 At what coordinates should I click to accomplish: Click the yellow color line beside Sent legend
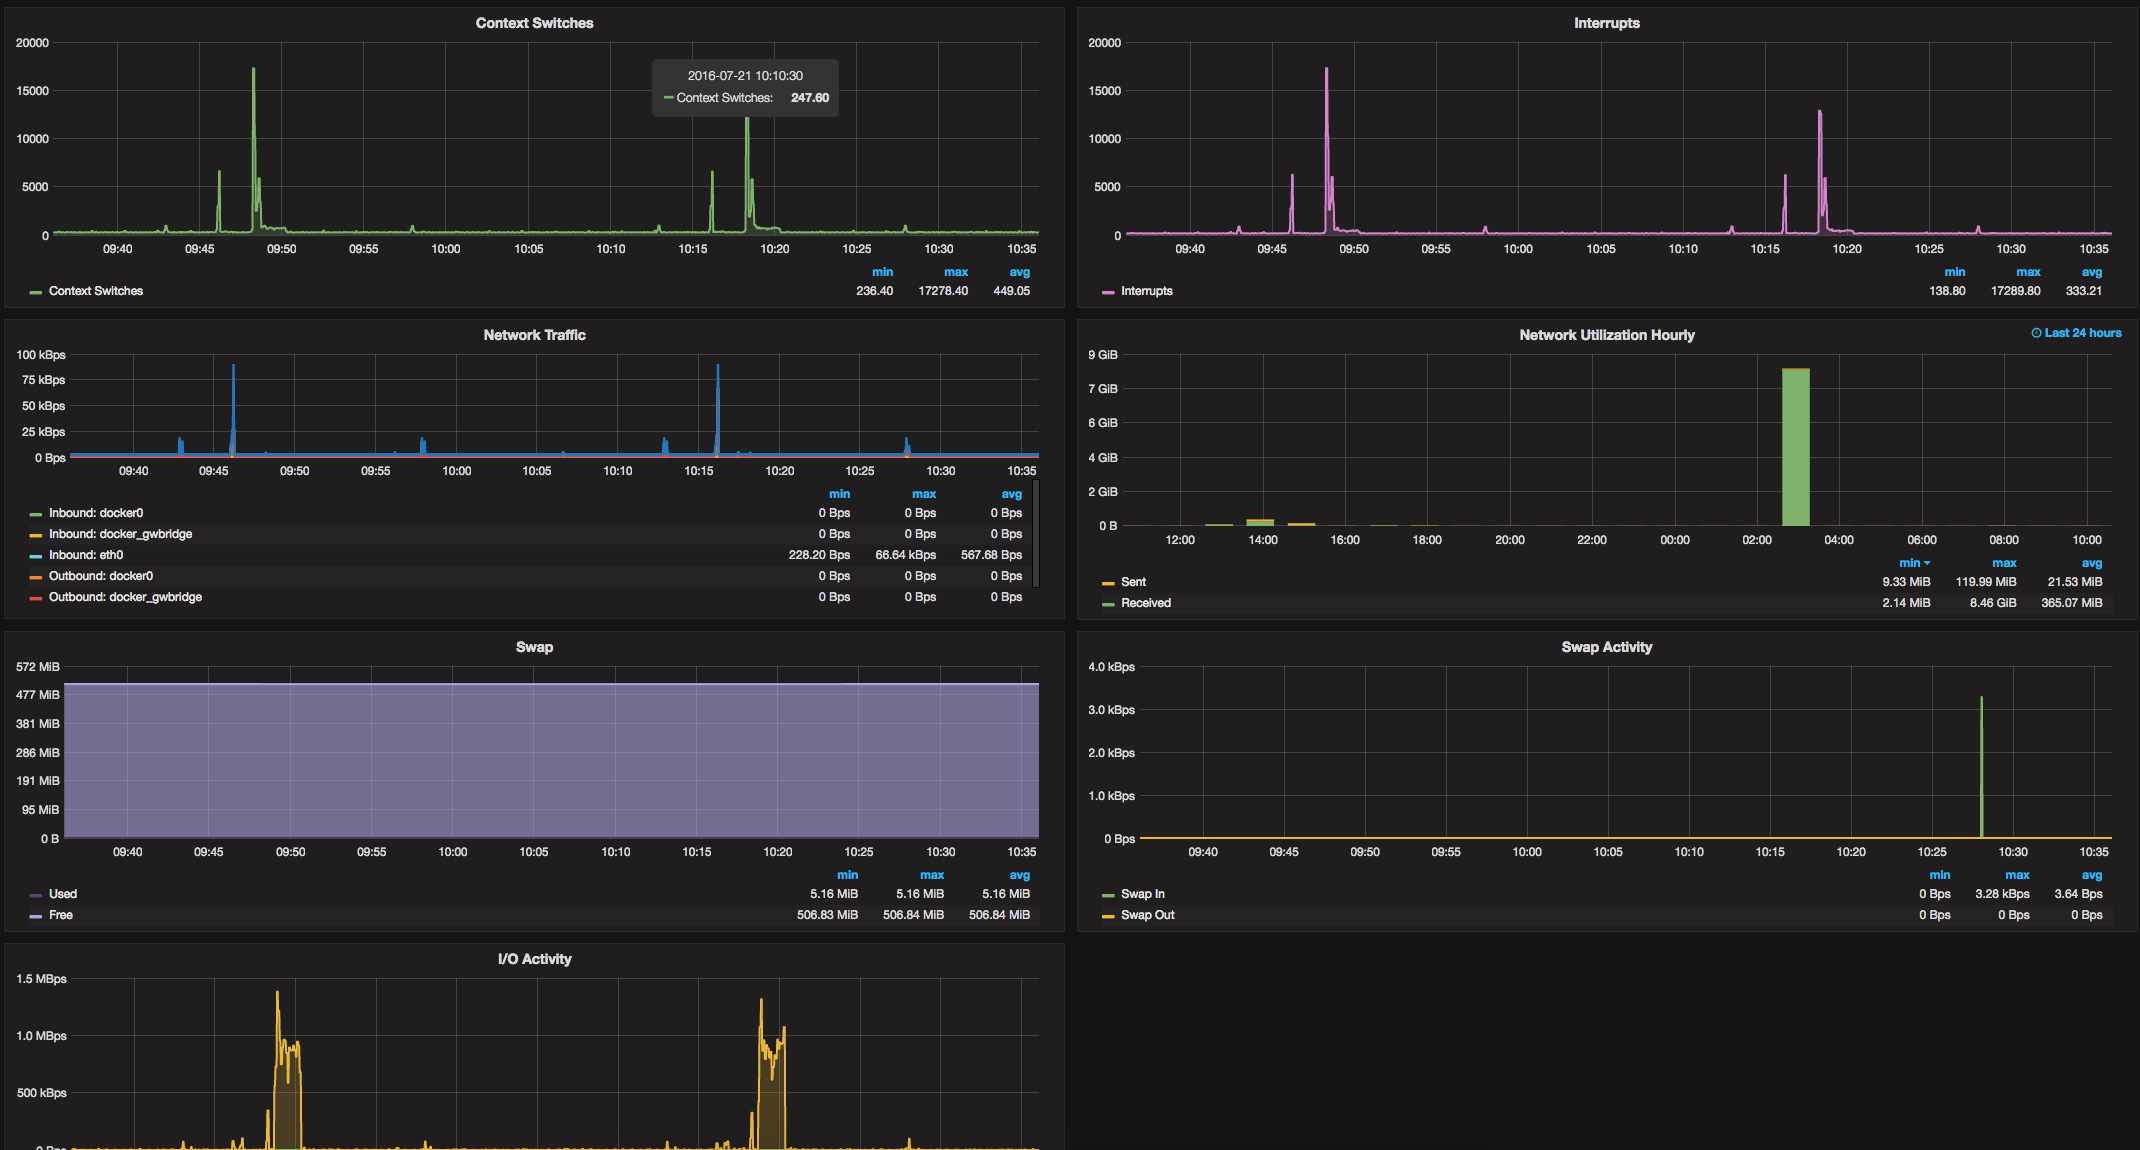(x=1108, y=583)
